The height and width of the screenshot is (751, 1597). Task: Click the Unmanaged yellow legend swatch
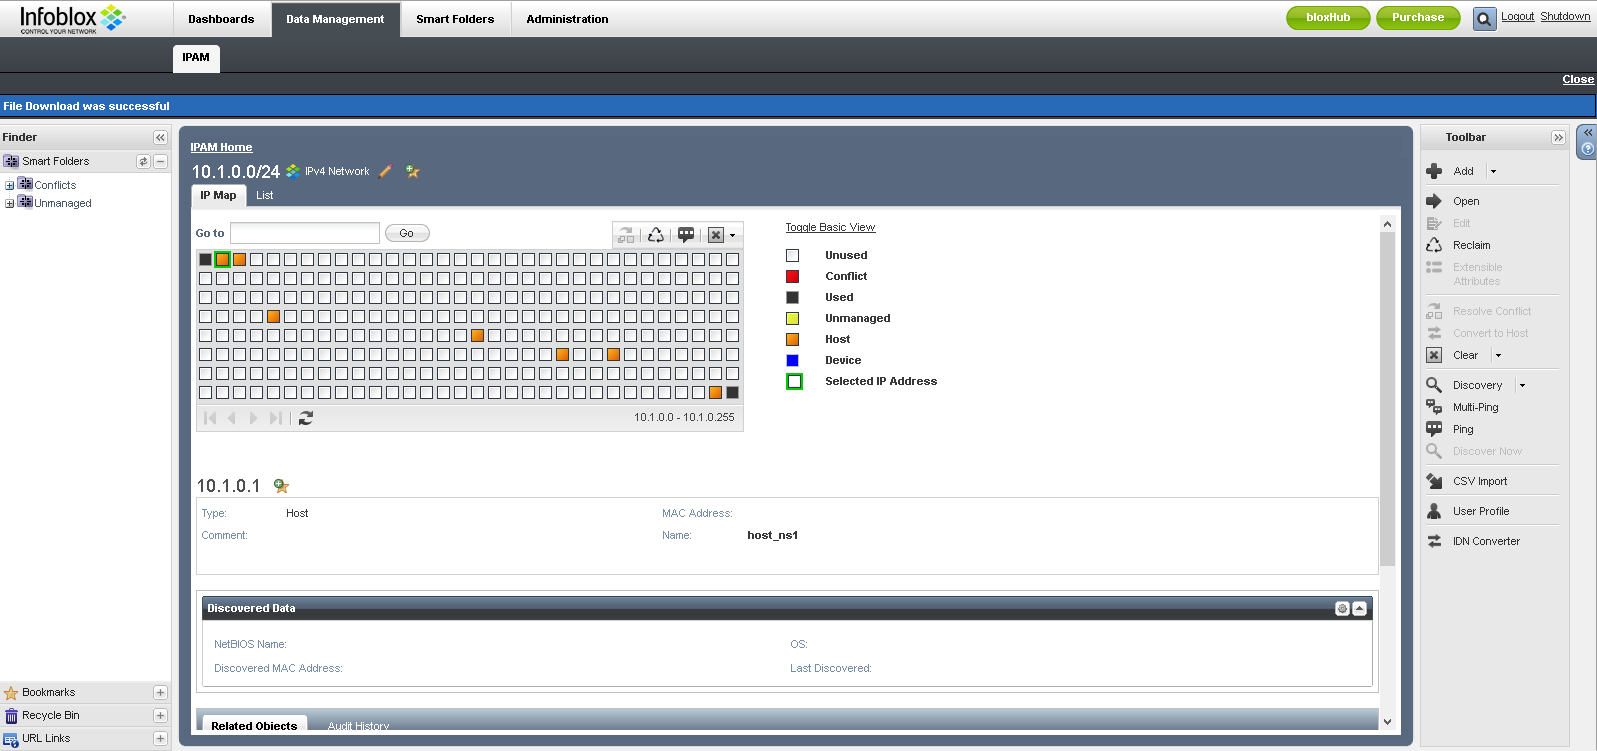click(792, 318)
